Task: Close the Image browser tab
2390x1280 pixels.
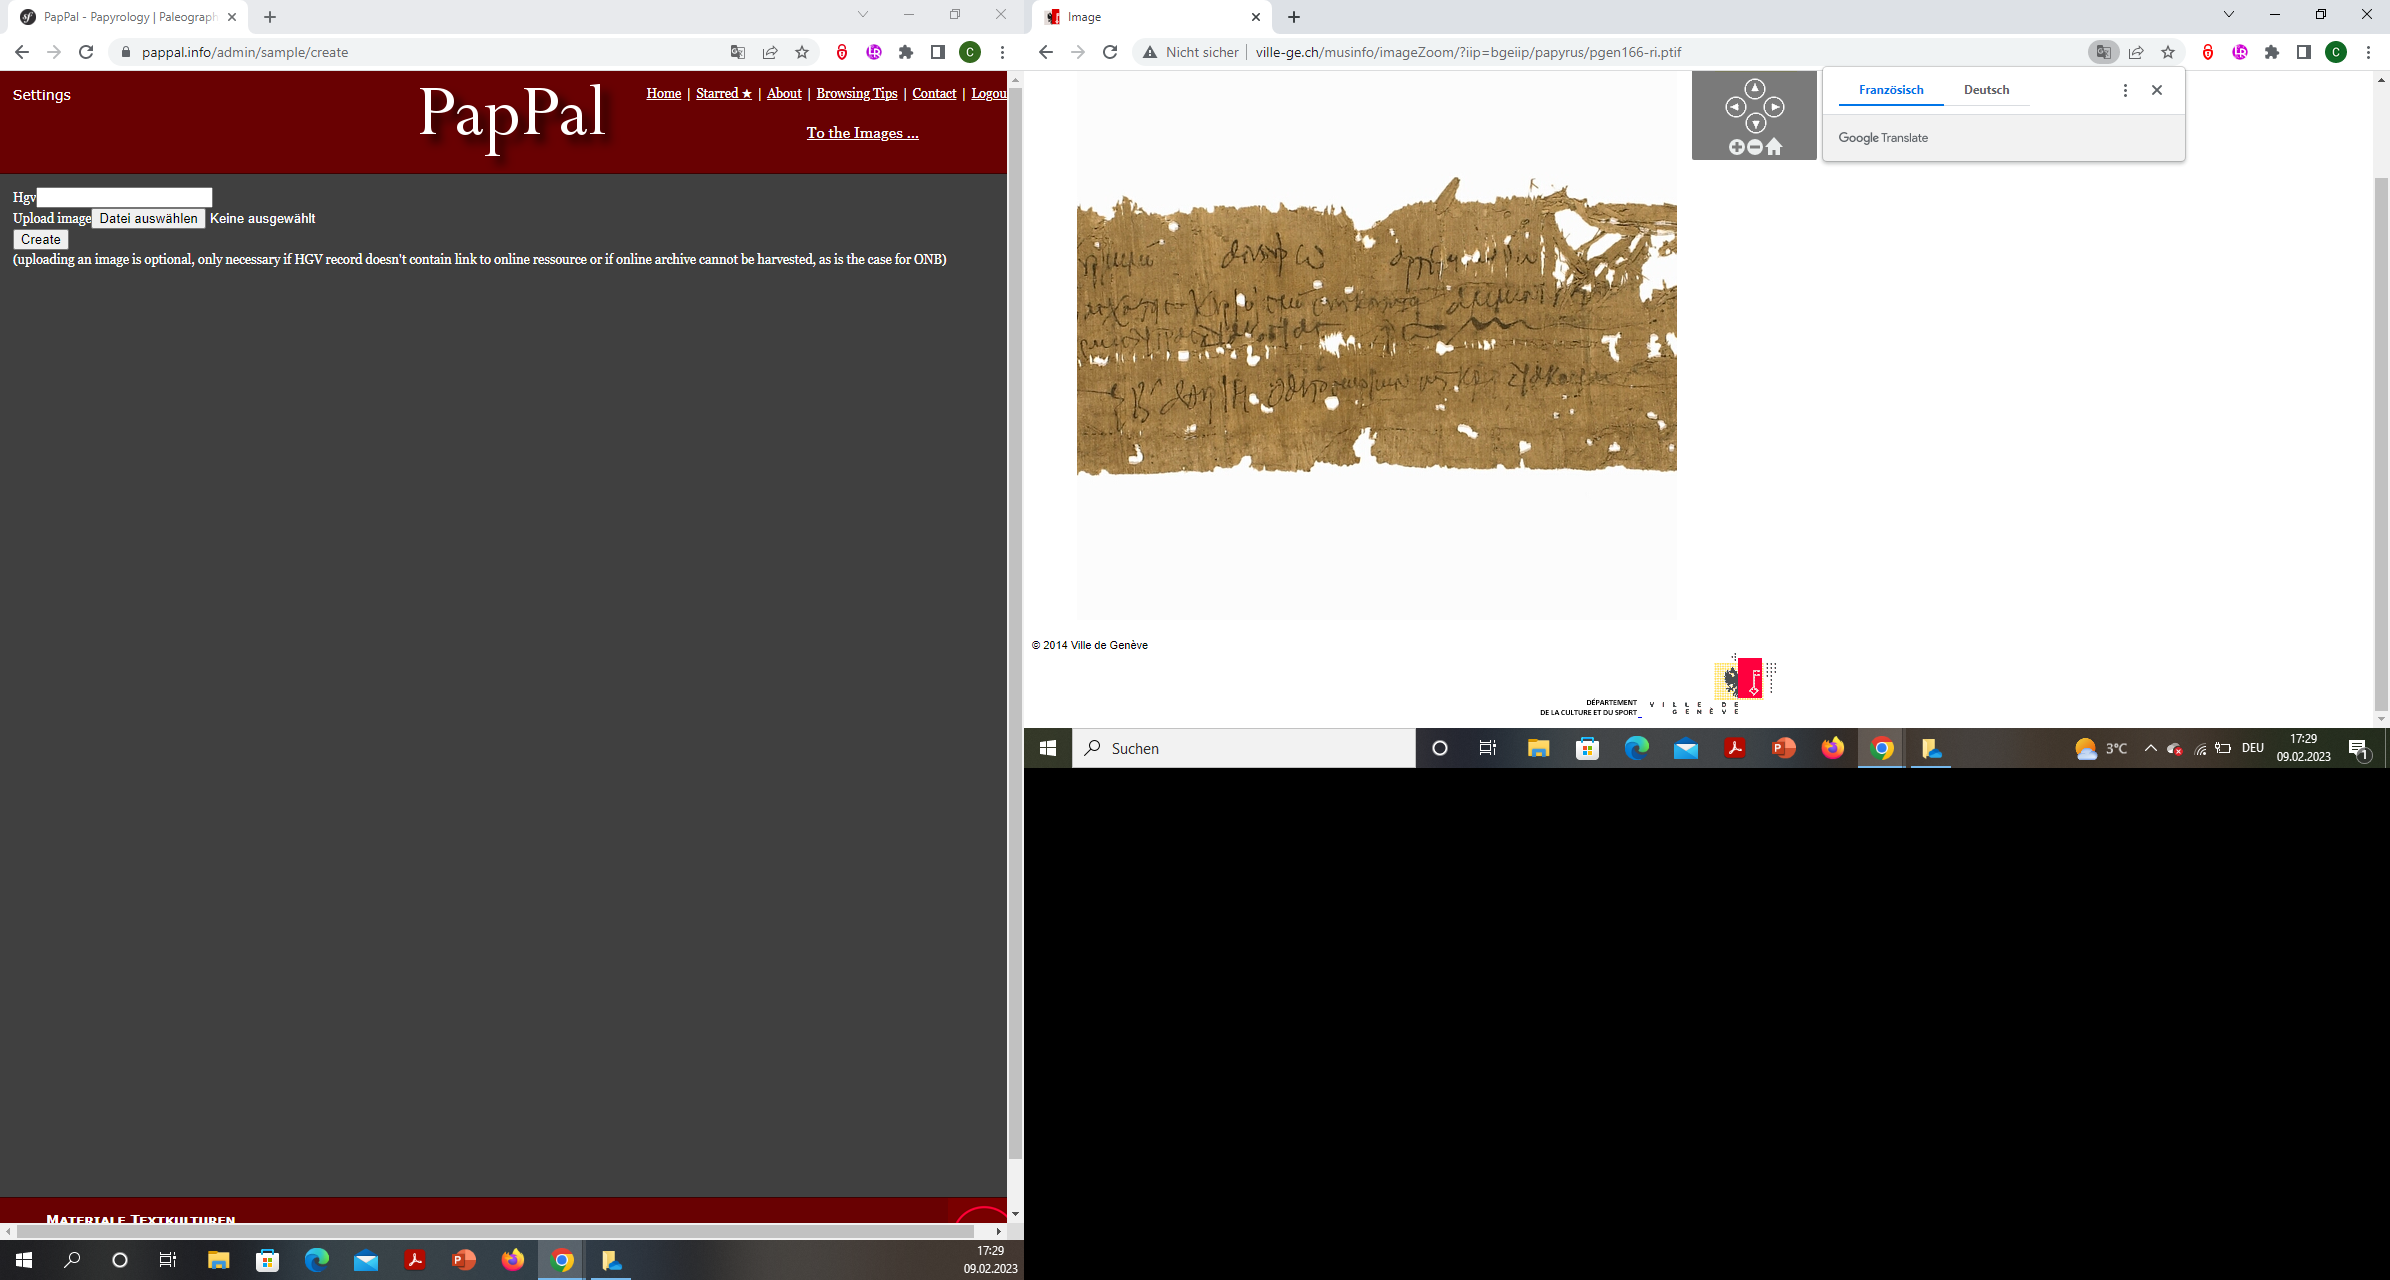Action: pos(1256,17)
